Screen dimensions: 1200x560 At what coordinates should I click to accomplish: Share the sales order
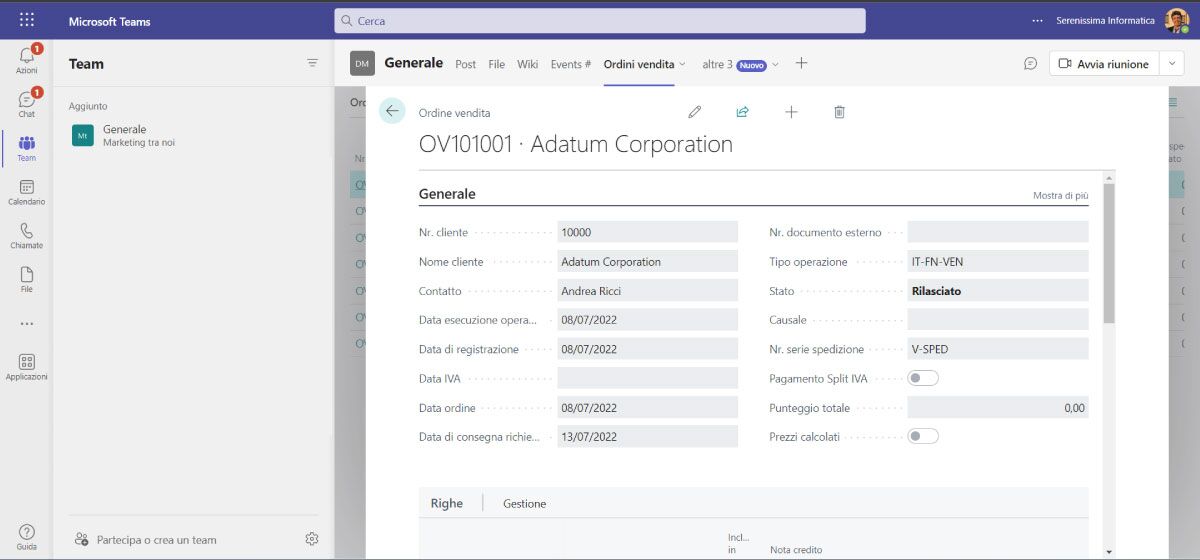742,112
